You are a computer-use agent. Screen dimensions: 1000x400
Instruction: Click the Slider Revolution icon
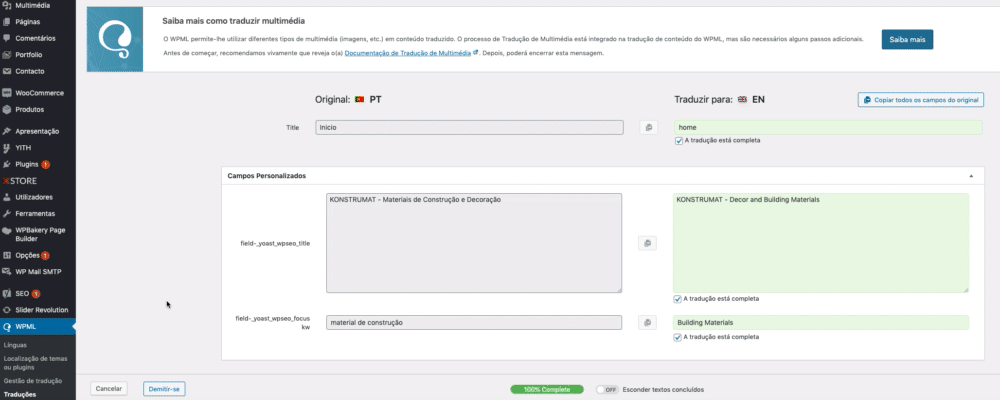(x=7, y=310)
